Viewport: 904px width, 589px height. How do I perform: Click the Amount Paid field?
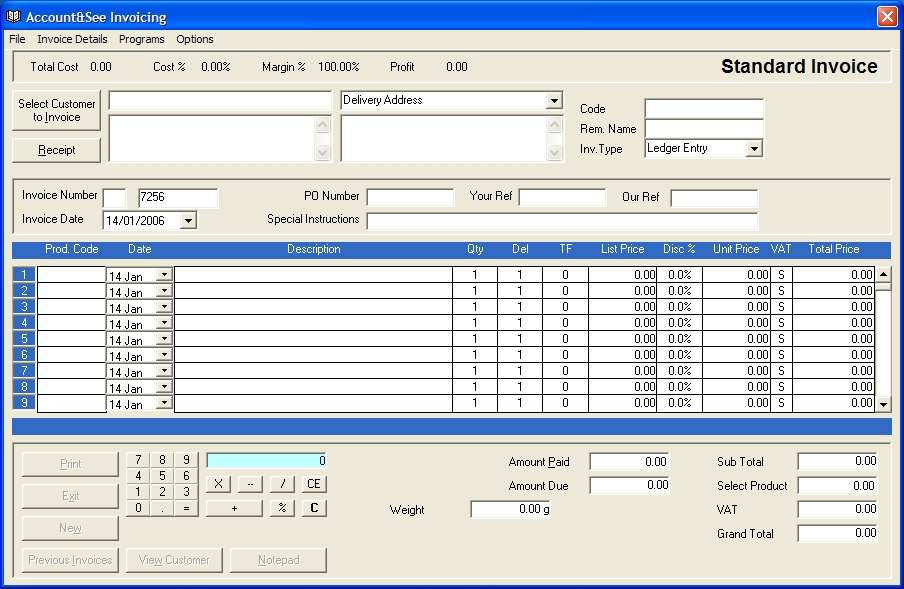pyautogui.click(x=629, y=462)
